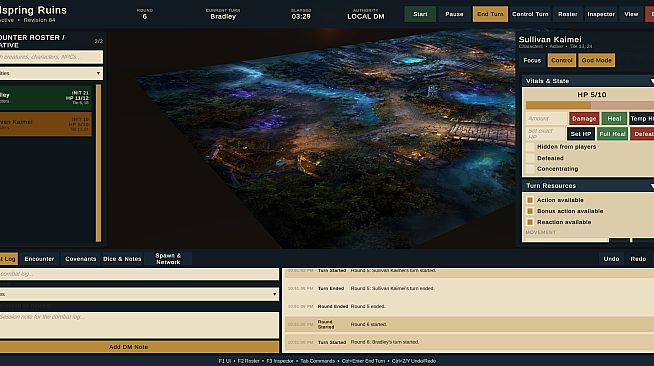Screen dimensions: 654x366
Task: Switch to the Encounter tab
Action: (x=39, y=259)
